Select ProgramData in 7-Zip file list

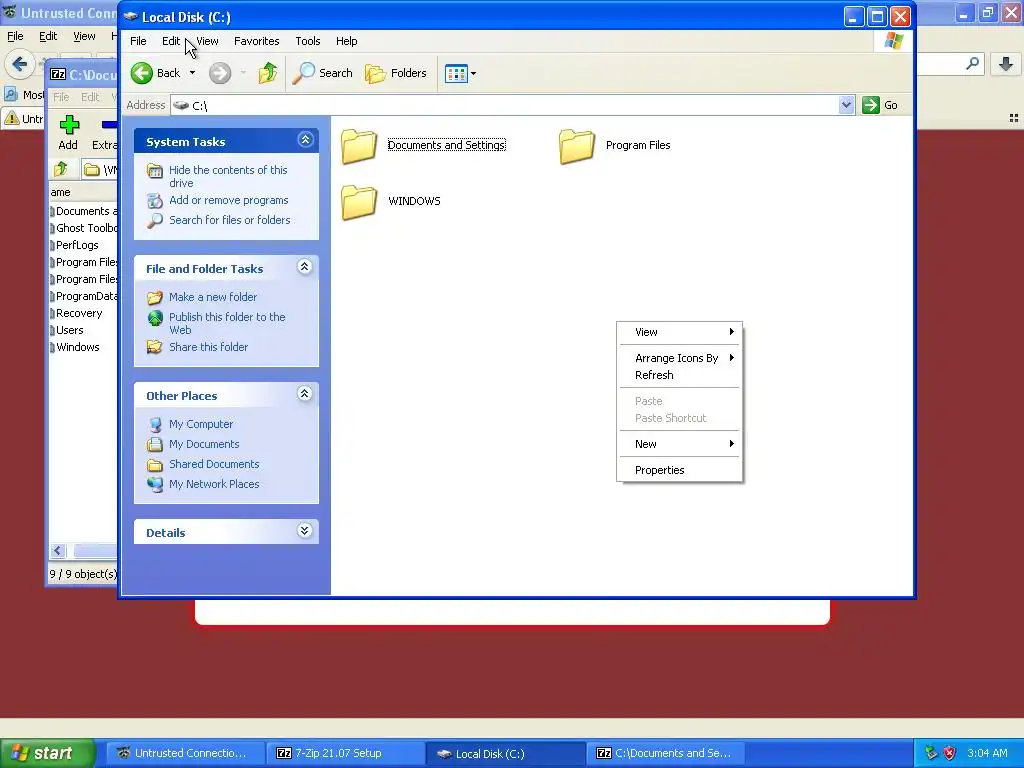coord(84,296)
